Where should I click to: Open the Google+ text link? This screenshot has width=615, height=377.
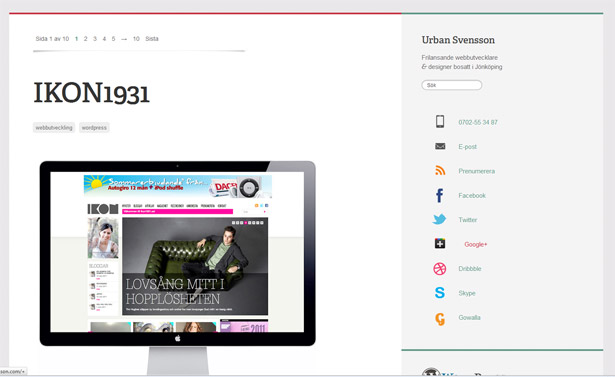pos(475,244)
